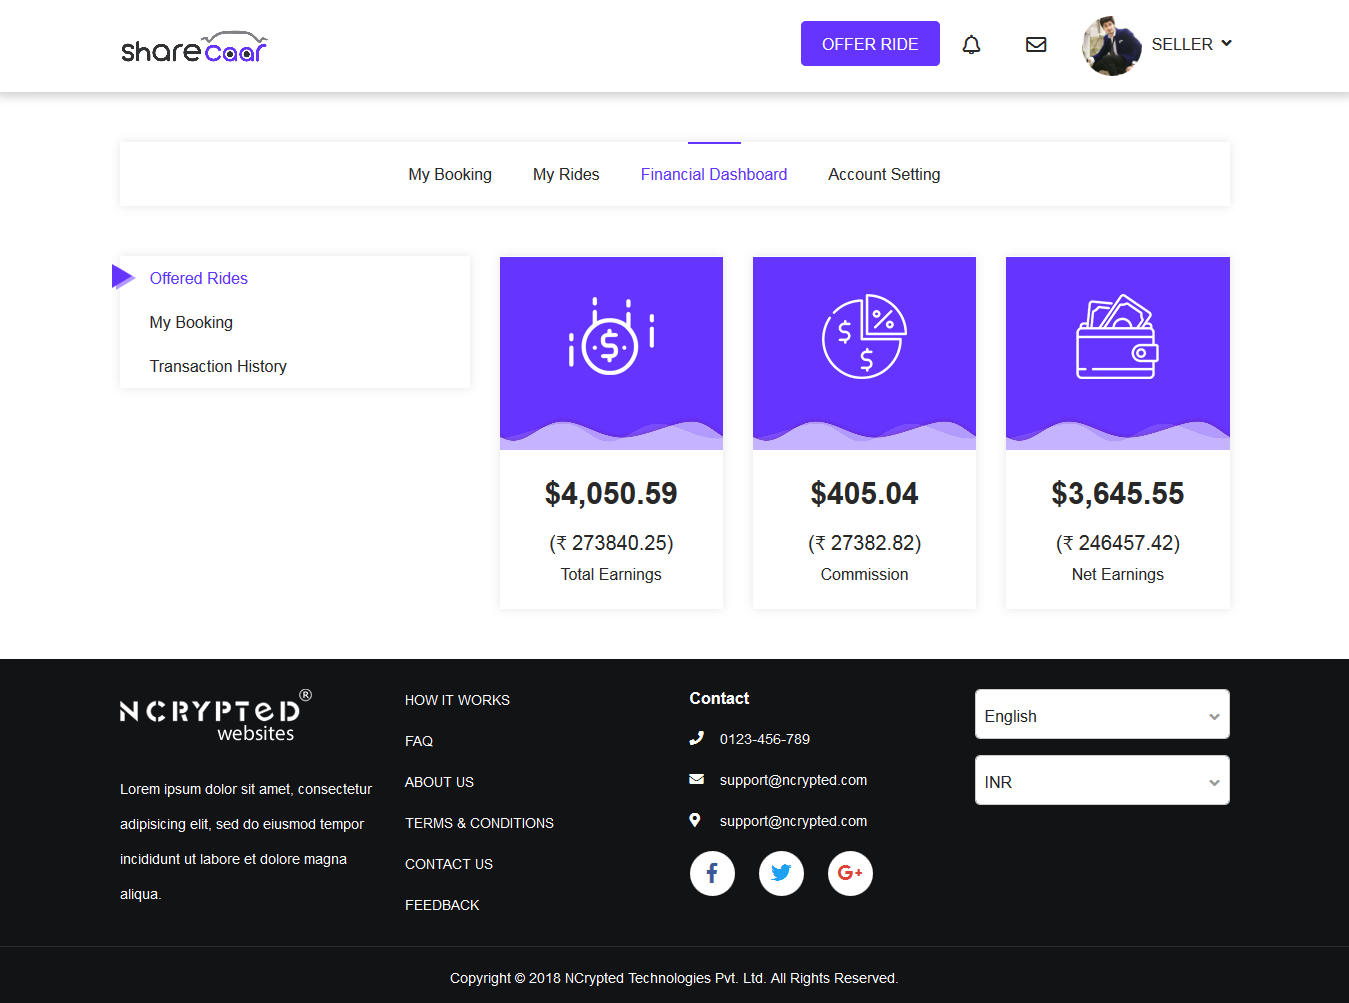Click the Commission pie chart icon

[x=864, y=336]
